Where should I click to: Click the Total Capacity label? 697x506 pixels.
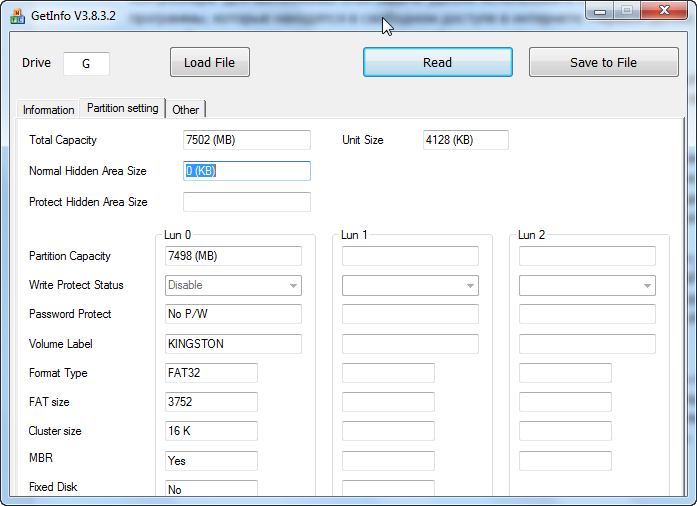click(63, 140)
